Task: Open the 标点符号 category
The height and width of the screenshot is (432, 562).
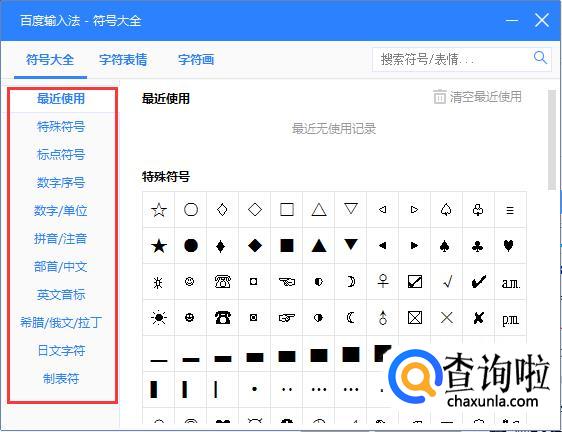Action: coord(61,155)
